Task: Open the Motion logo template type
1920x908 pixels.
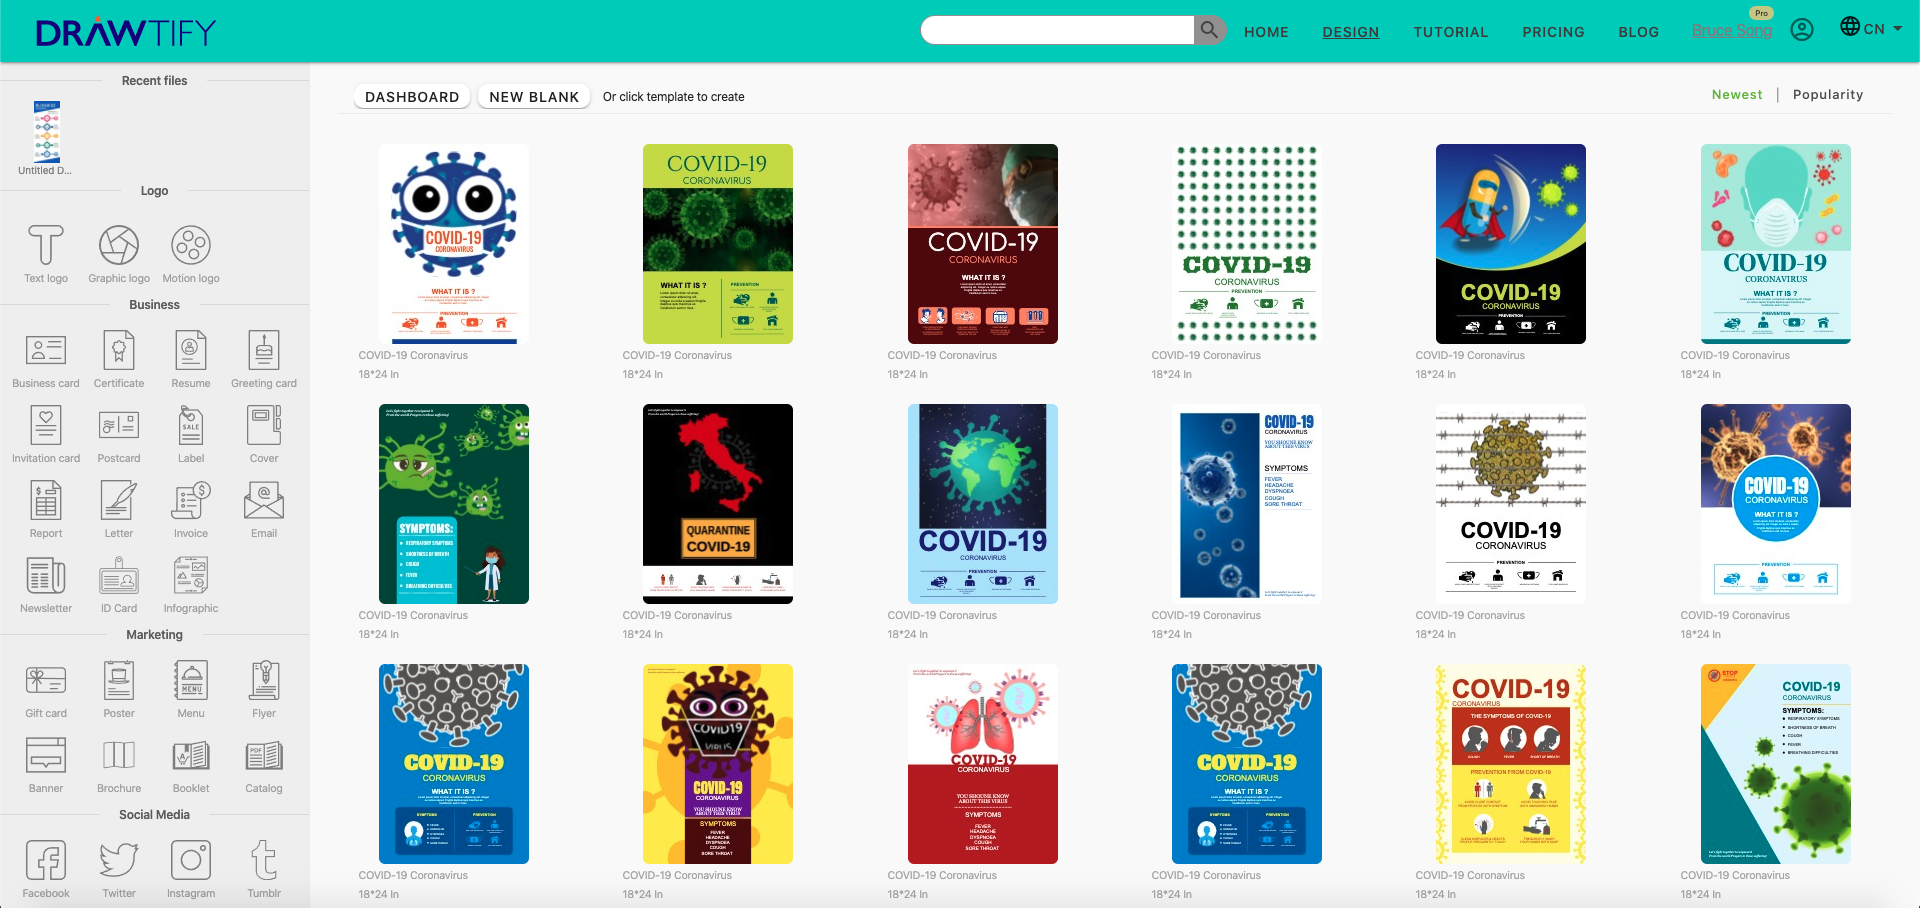Action: [190, 246]
